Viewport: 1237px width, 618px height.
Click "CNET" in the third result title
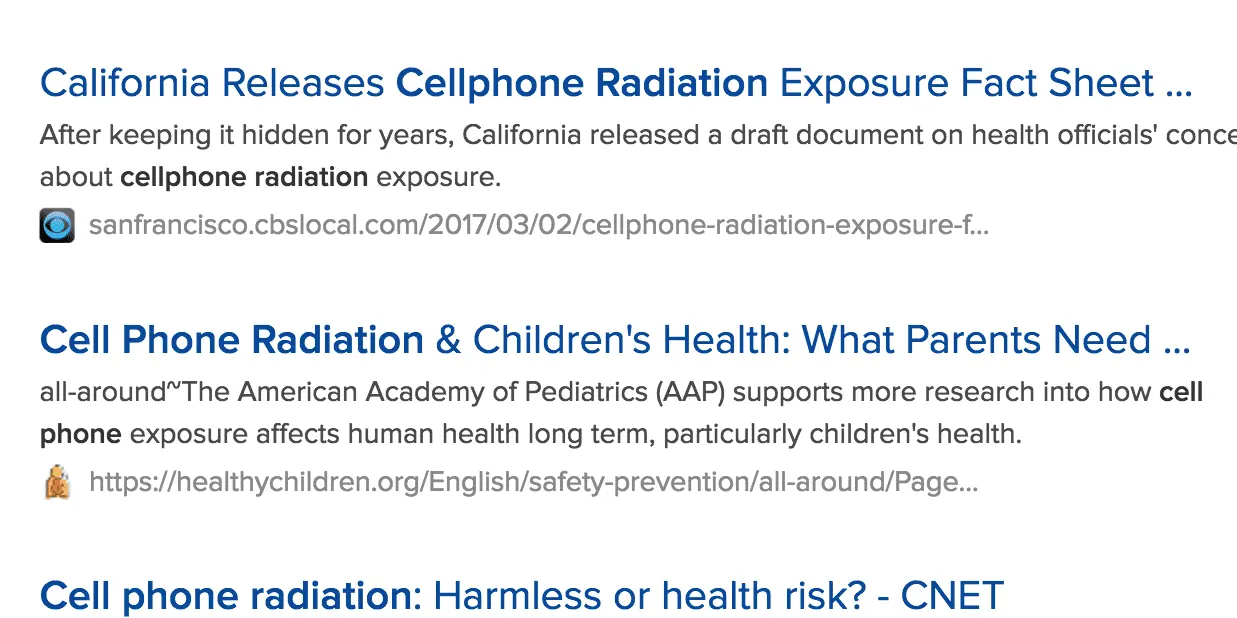click(951, 597)
